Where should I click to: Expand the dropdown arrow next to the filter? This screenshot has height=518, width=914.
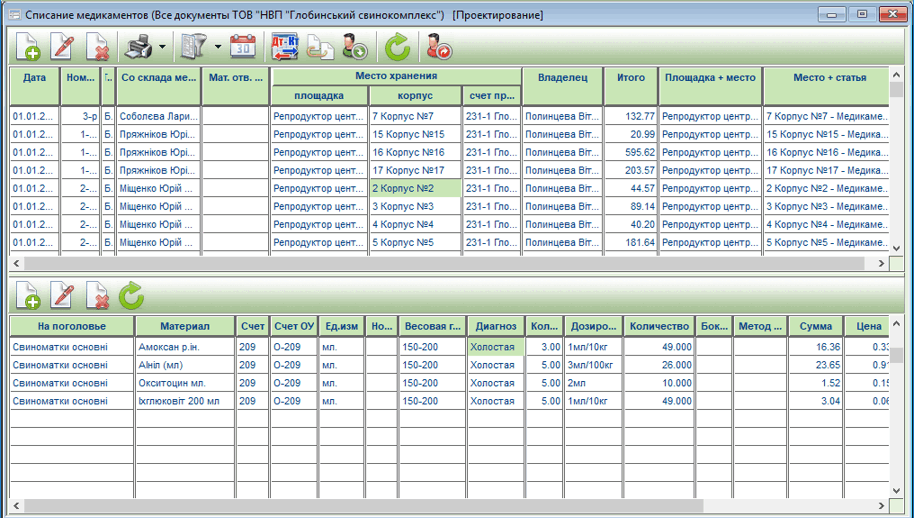click(217, 47)
